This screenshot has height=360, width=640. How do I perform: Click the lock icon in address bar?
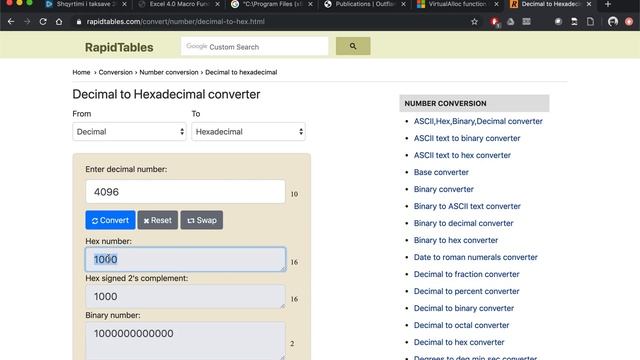pyautogui.click(x=79, y=22)
